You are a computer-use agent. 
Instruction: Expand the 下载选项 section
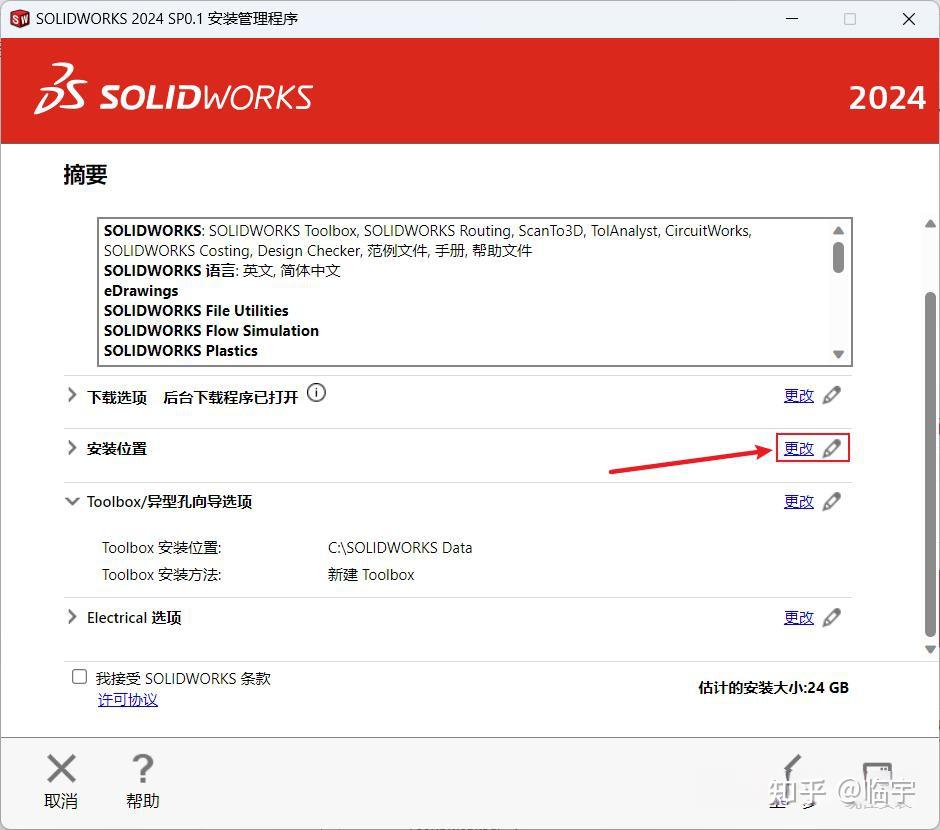72,394
